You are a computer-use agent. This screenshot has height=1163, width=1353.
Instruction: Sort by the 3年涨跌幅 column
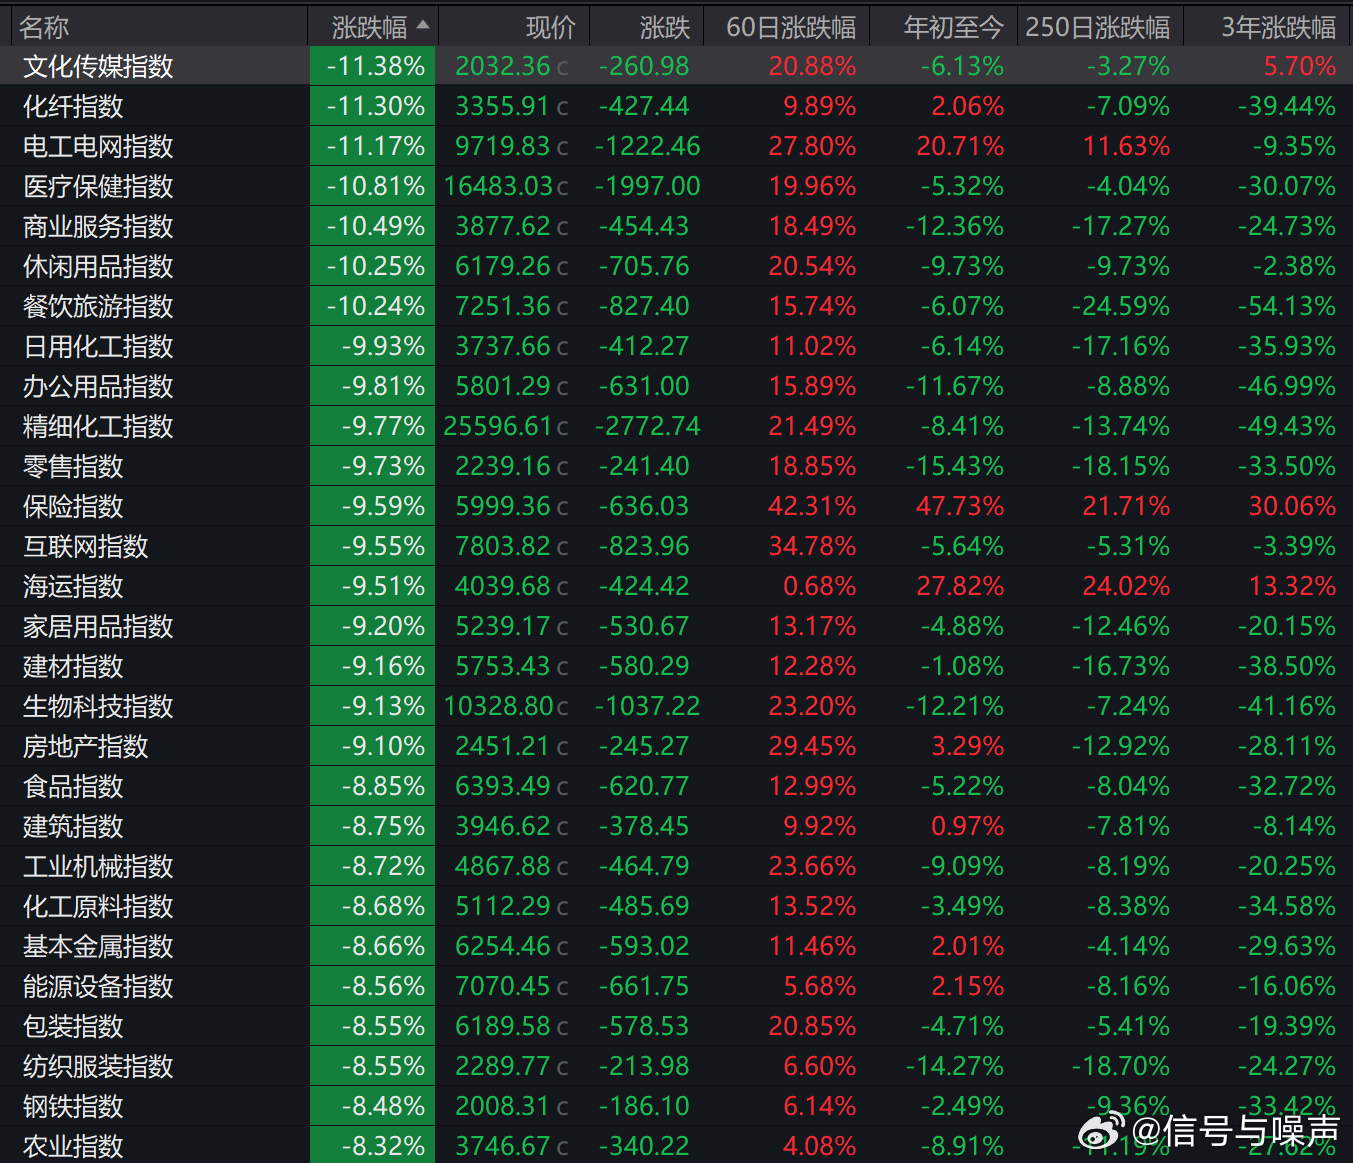pyautogui.click(x=1277, y=27)
